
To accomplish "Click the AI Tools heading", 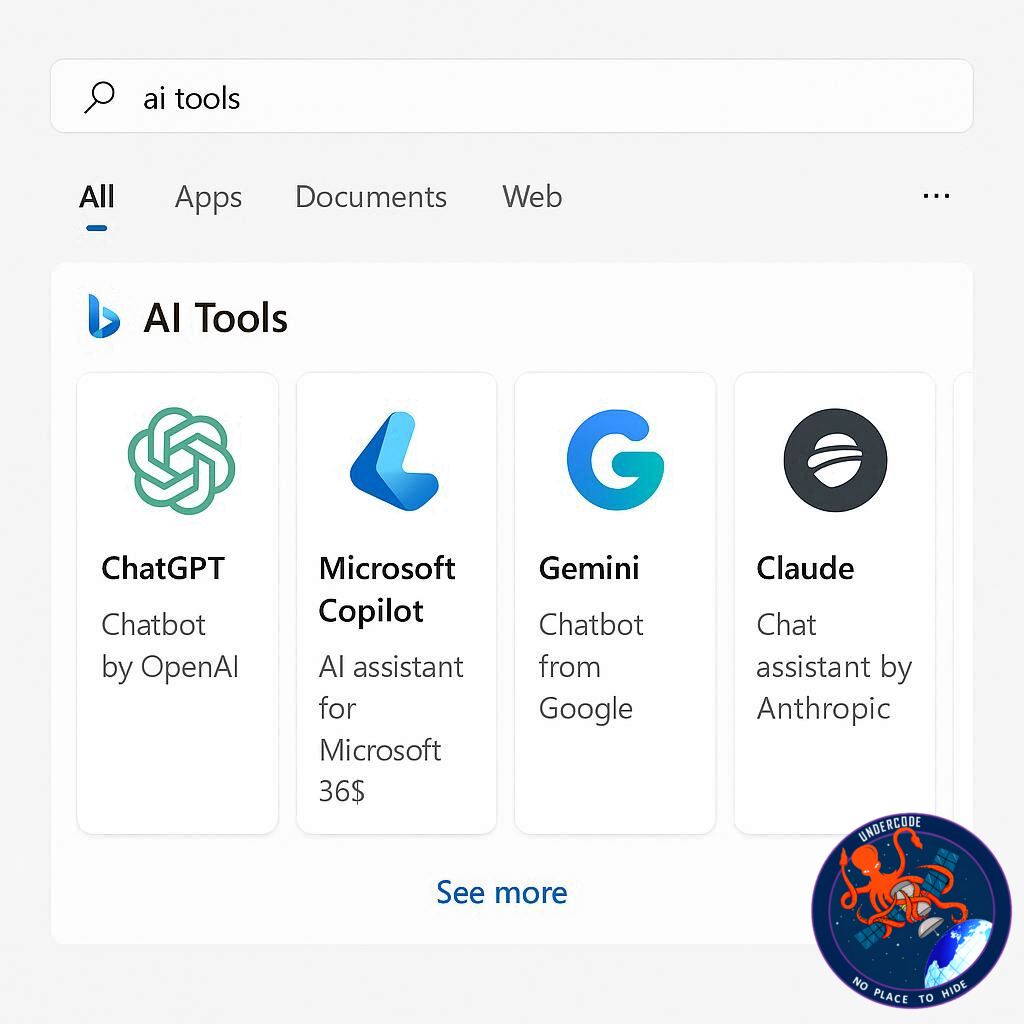I will tap(216, 318).
